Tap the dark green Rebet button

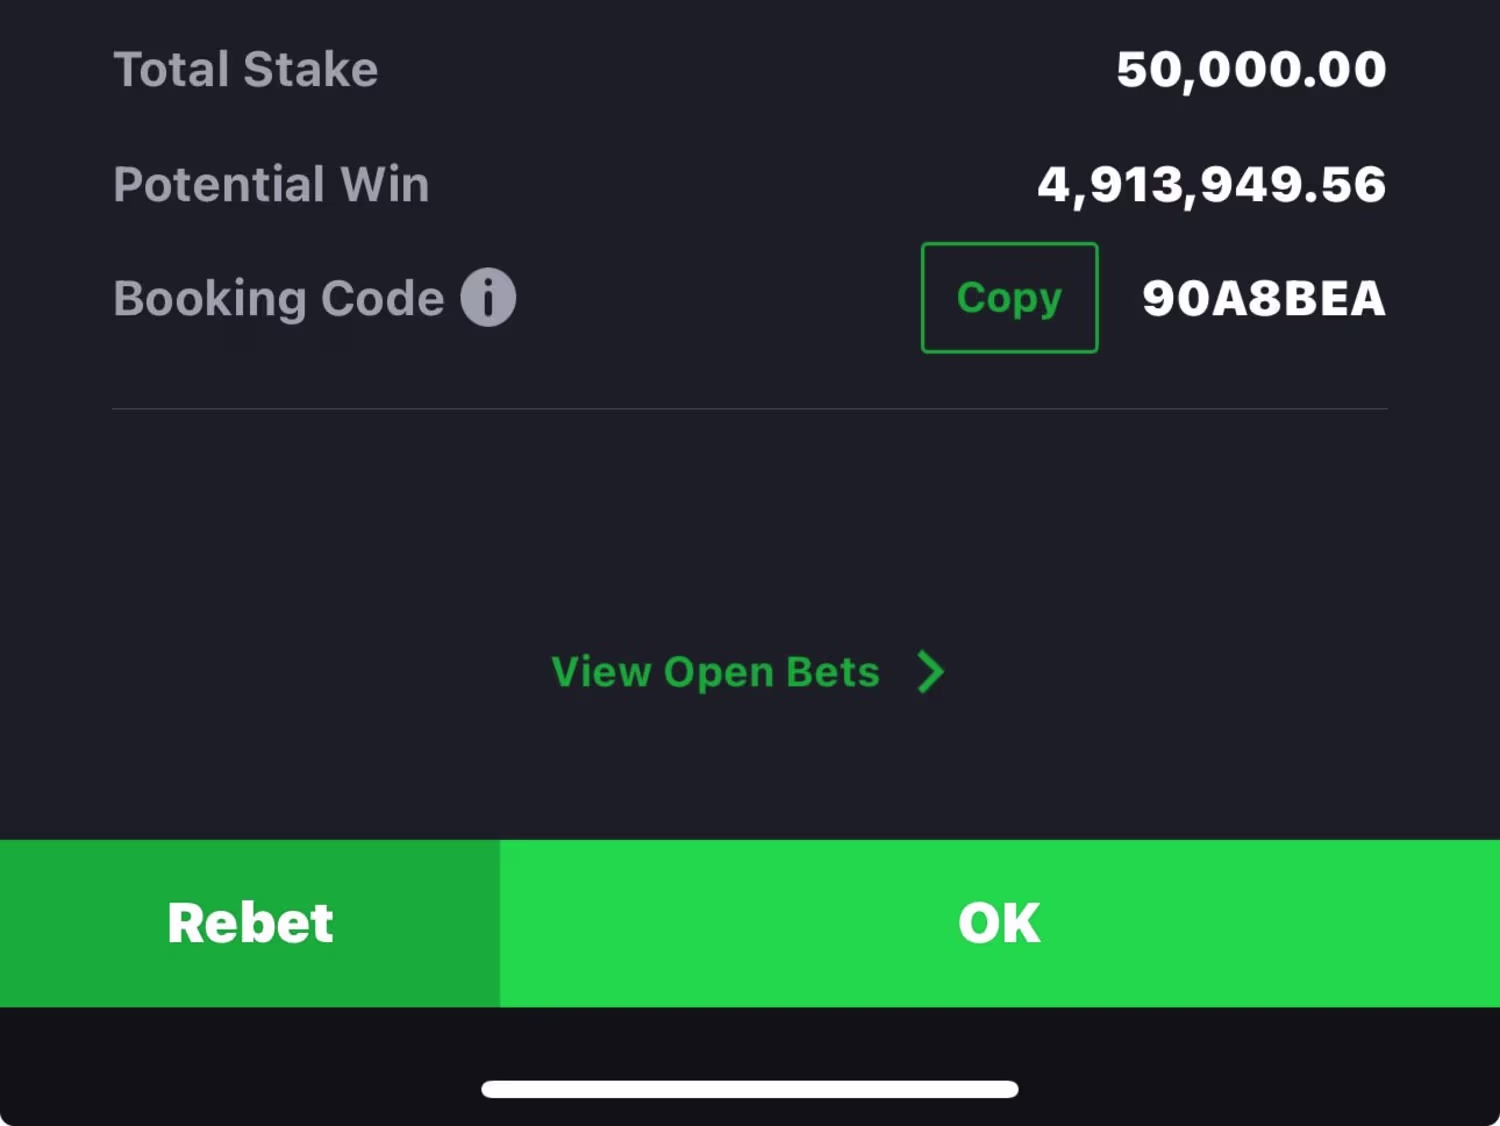[x=250, y=923]
